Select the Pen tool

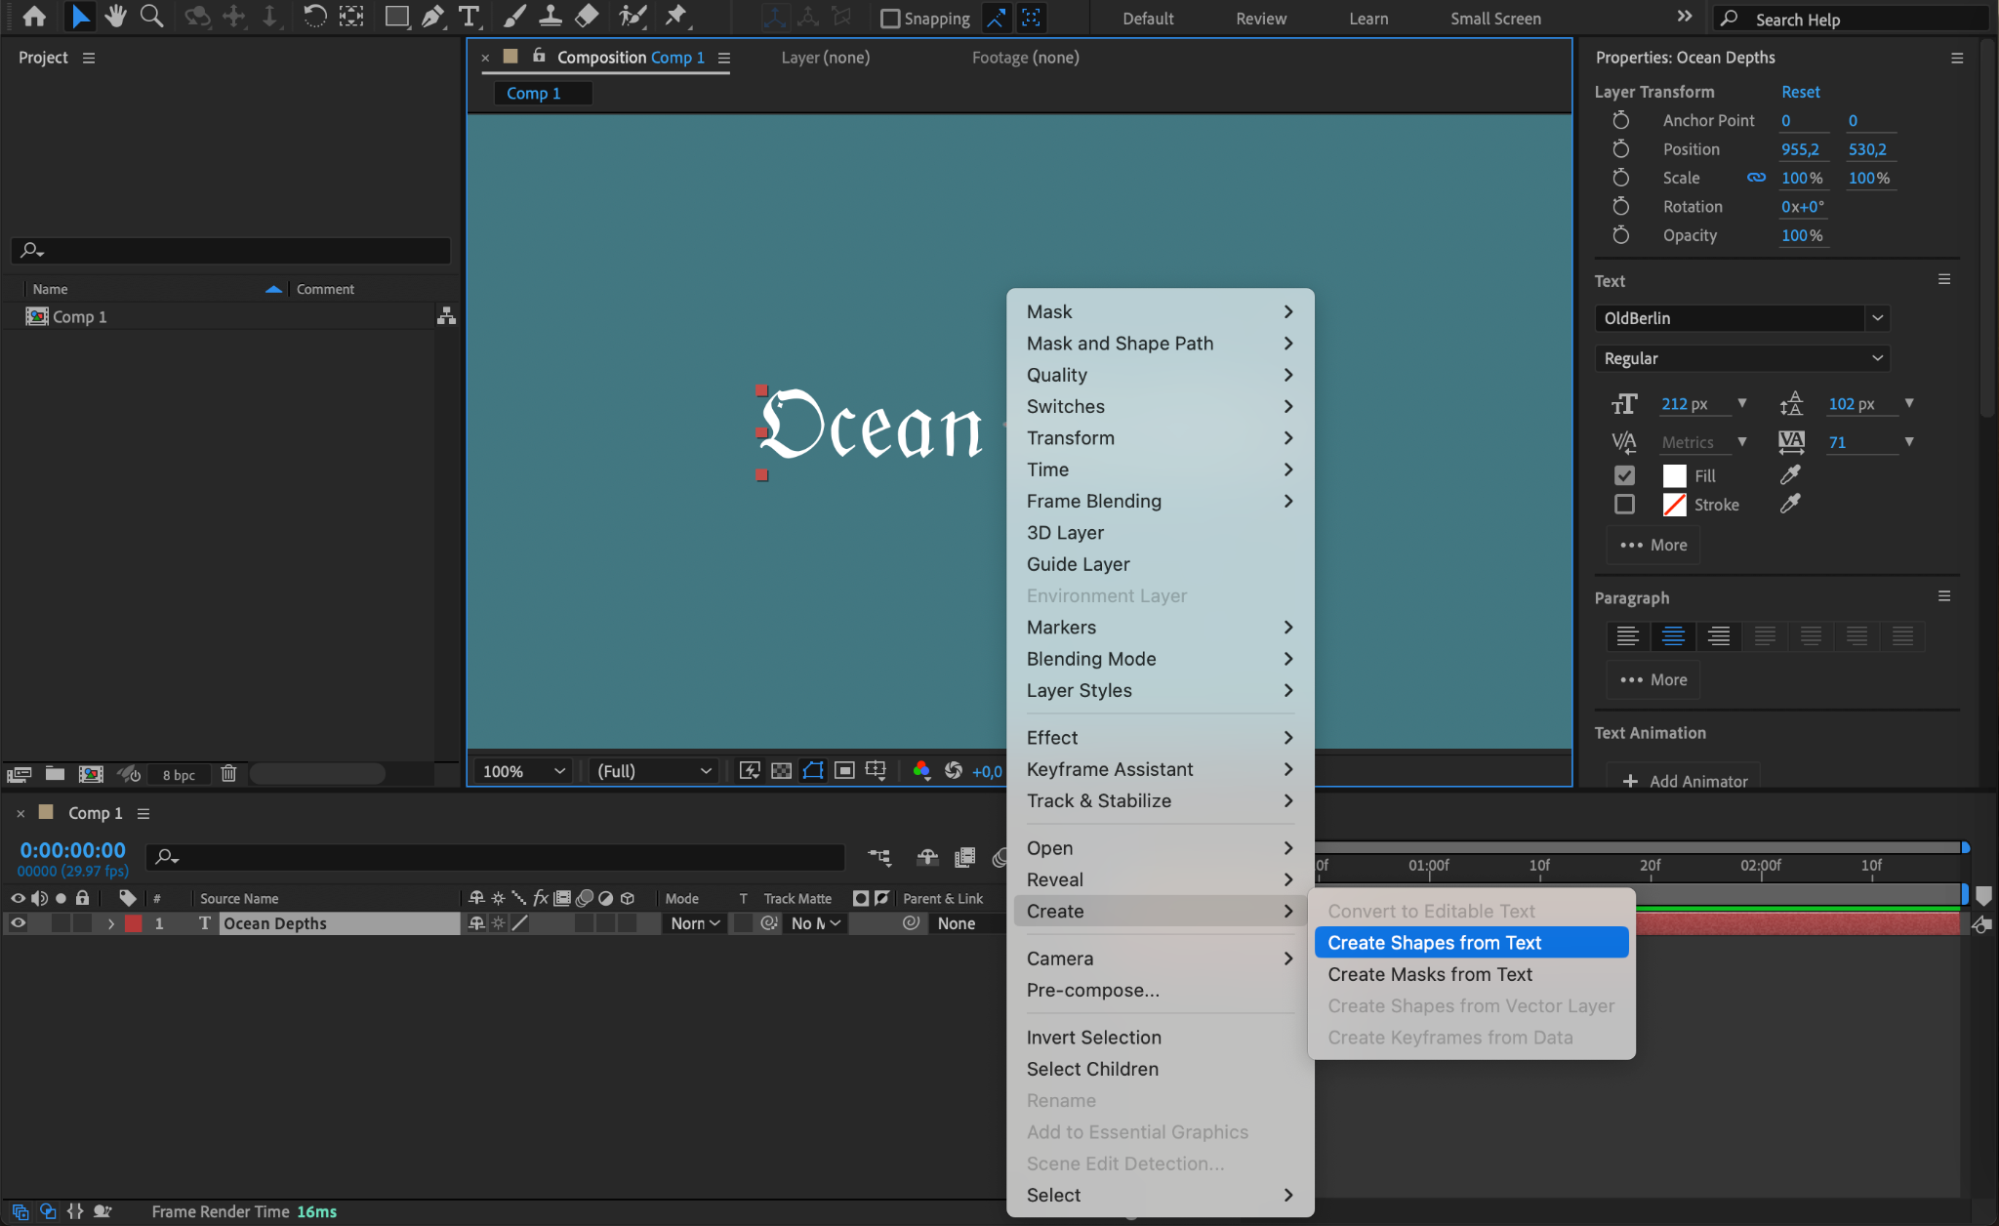(433, 16)
